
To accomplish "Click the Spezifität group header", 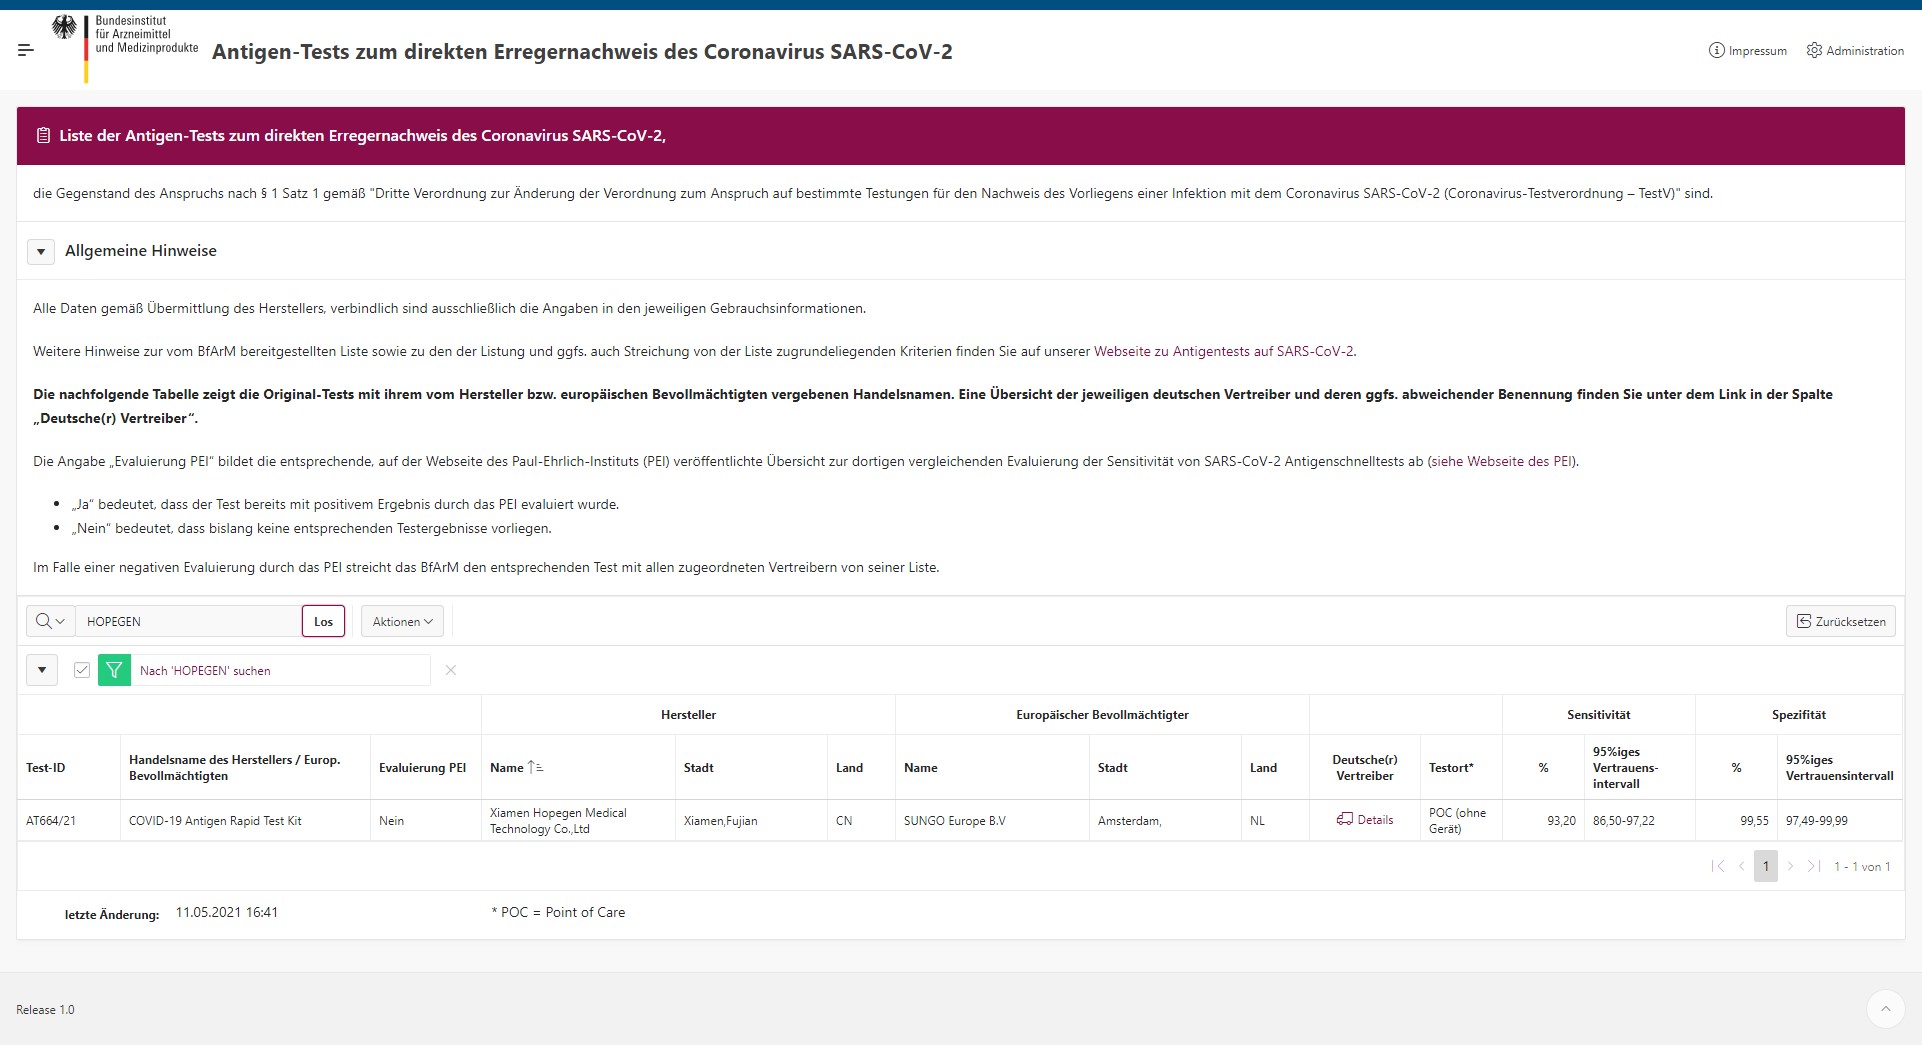I will tap(1798, 715).
